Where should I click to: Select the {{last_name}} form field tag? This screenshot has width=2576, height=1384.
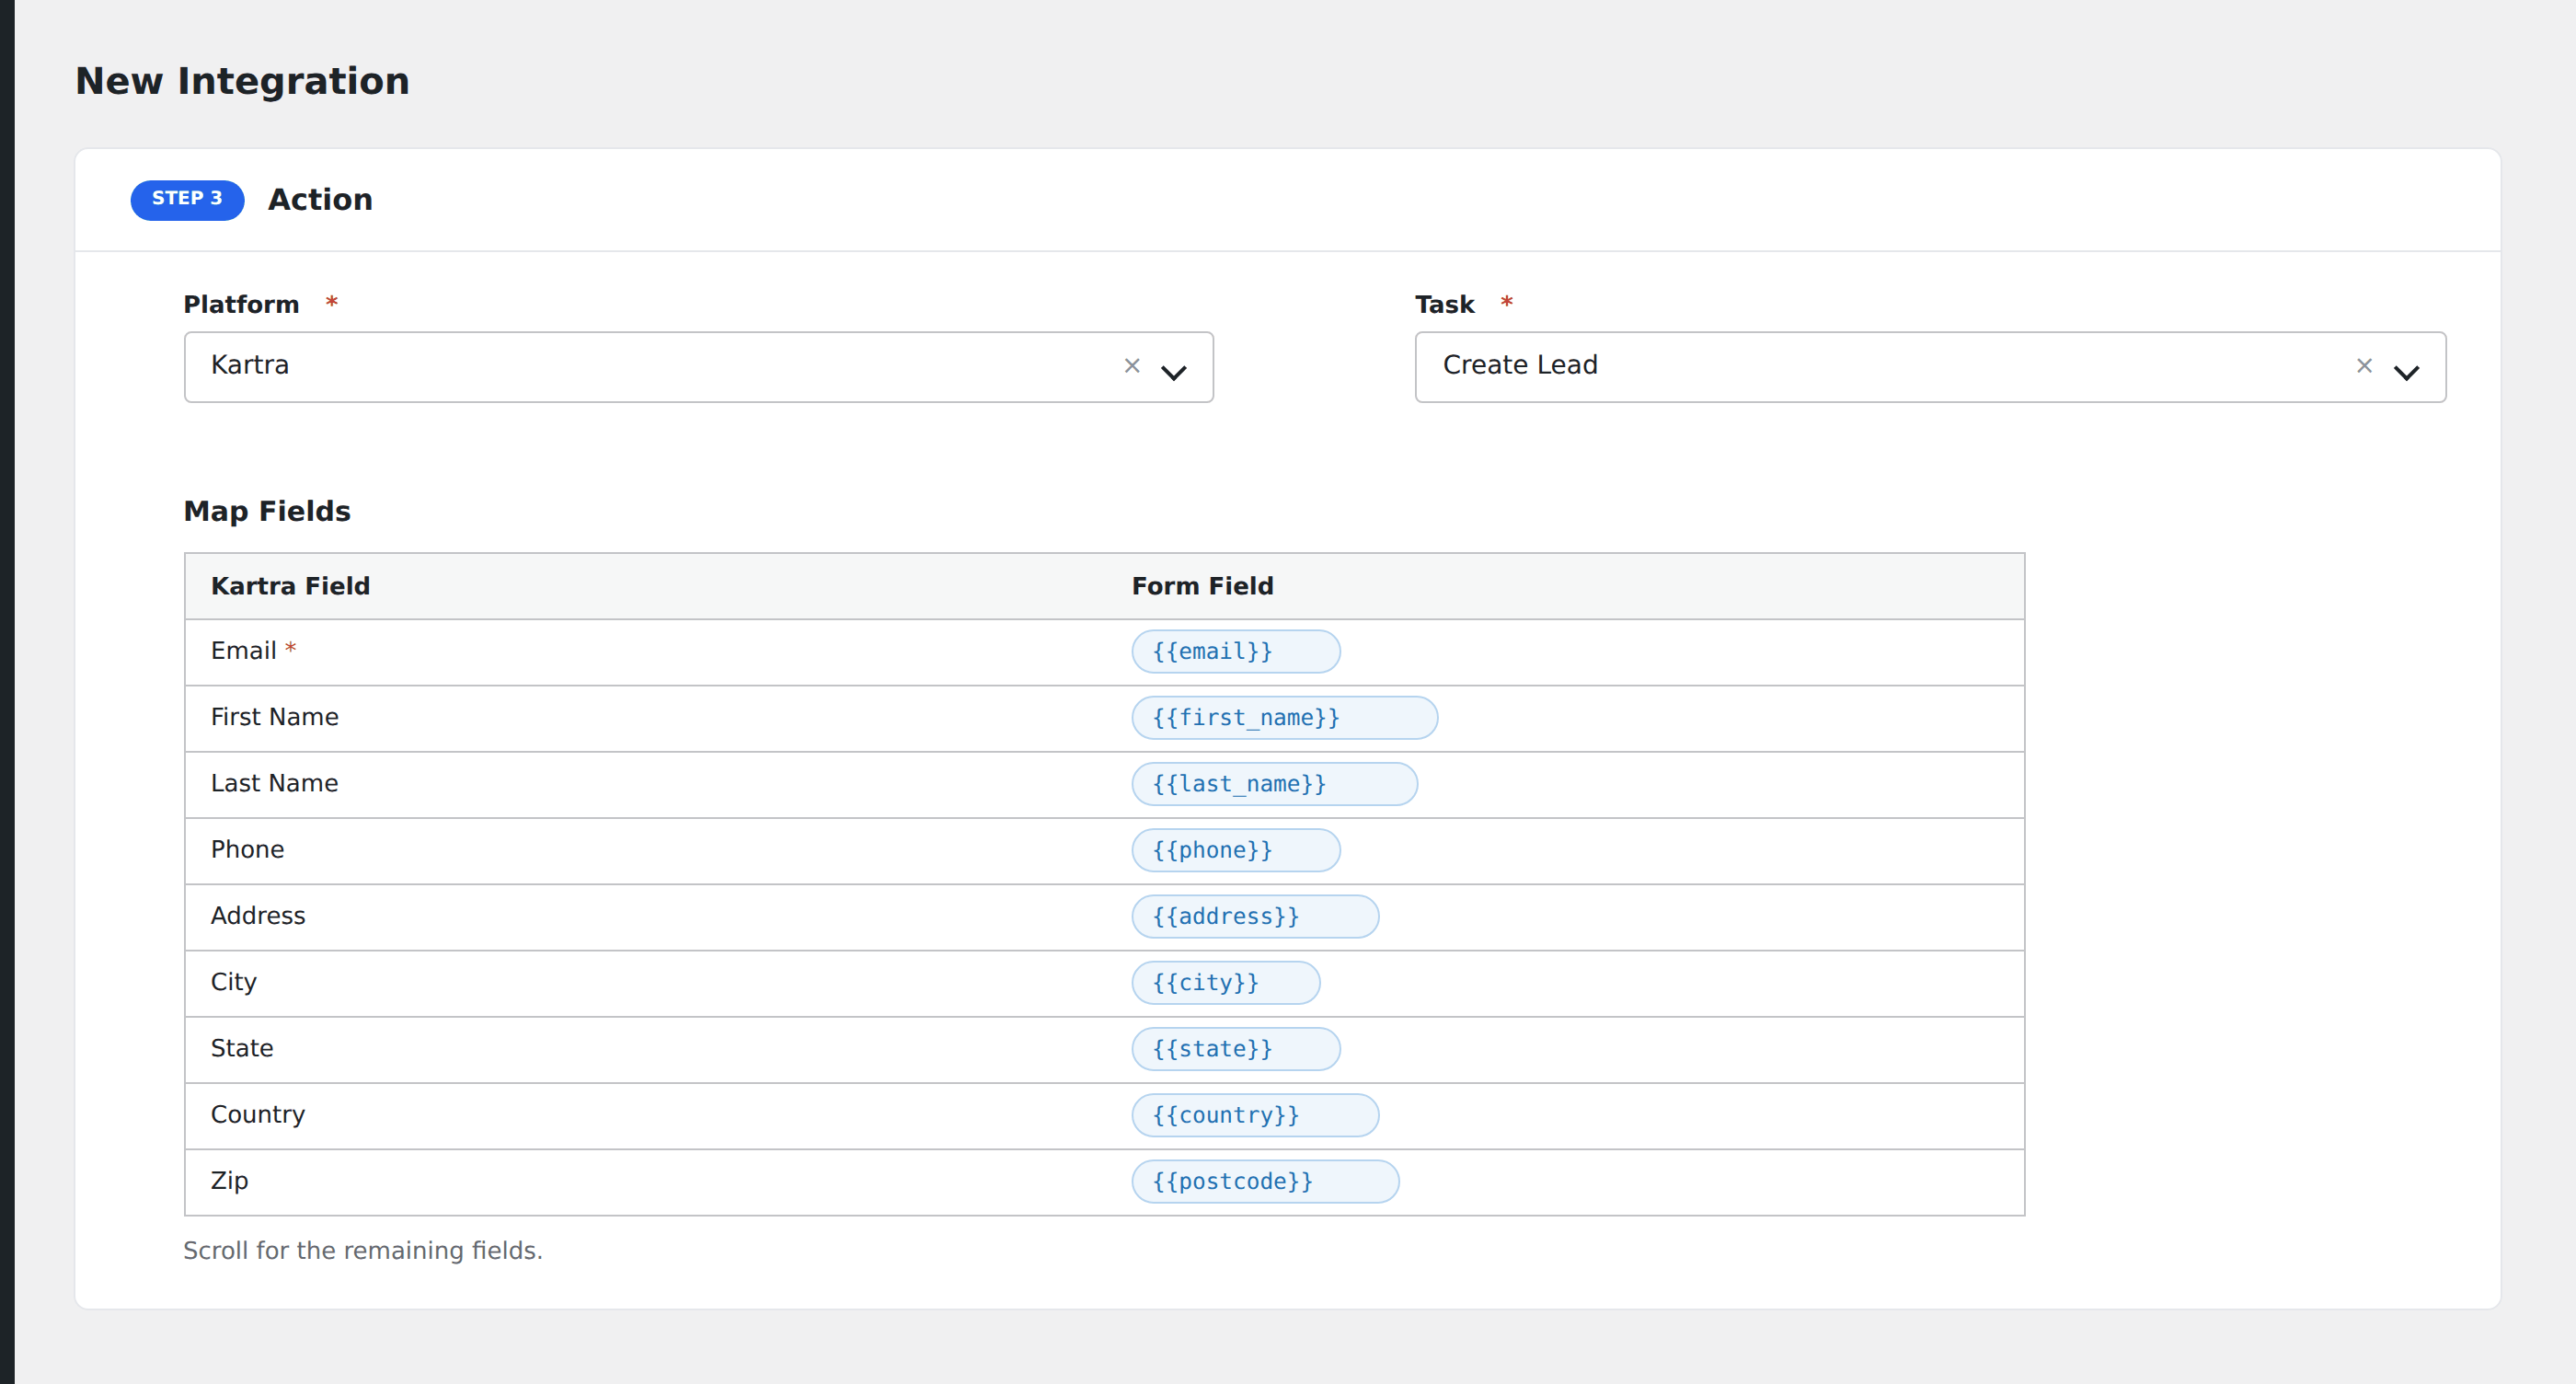coord(1274,784)
